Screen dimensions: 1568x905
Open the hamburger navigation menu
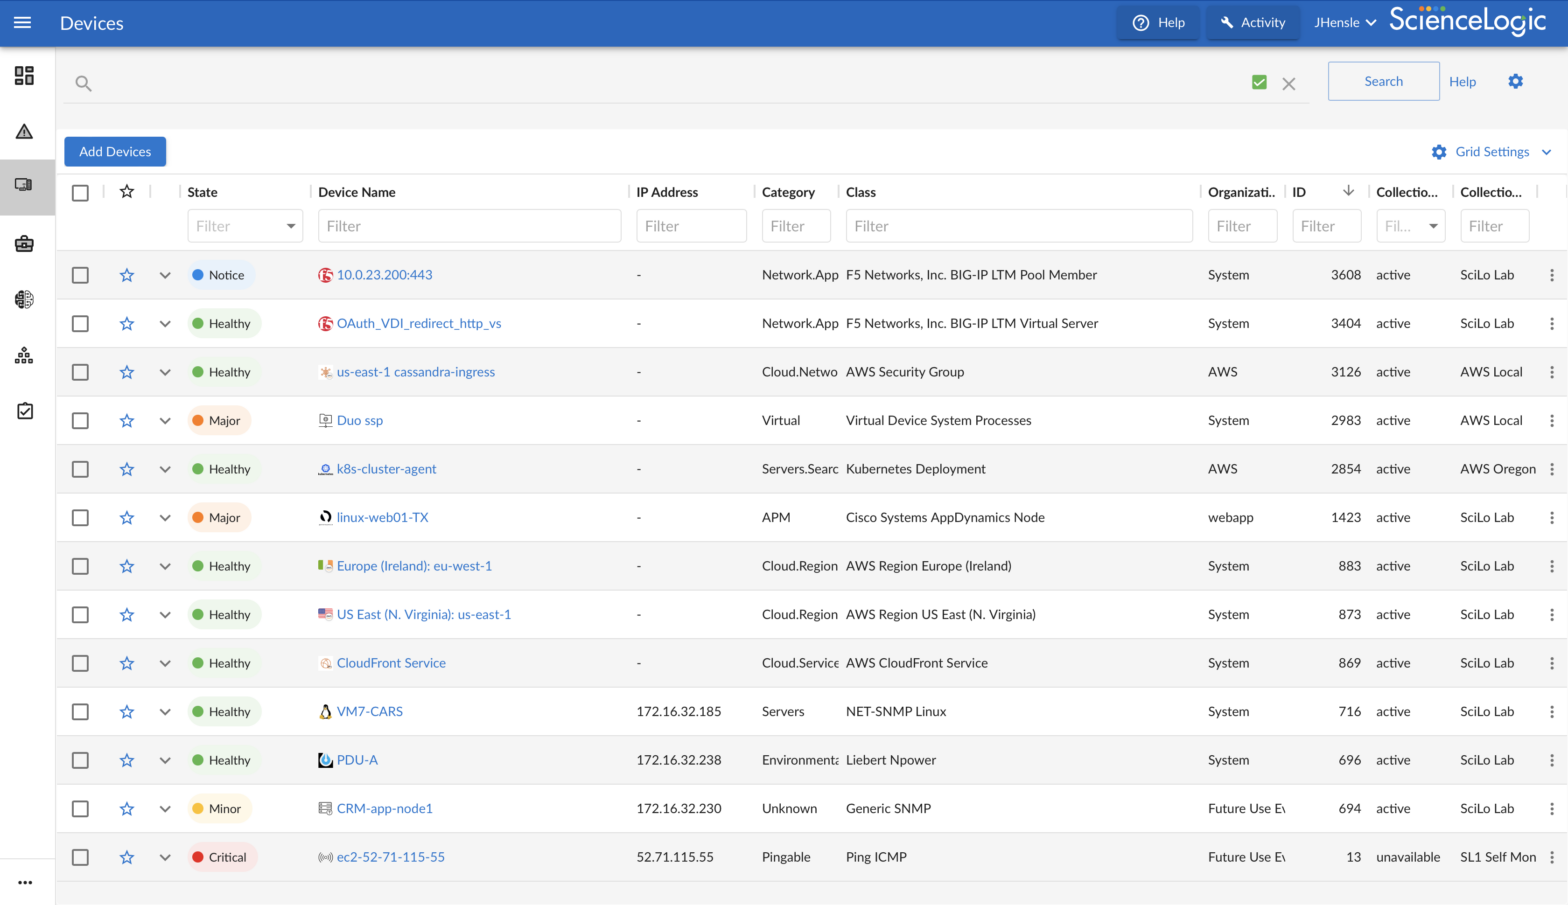point(22,23)
